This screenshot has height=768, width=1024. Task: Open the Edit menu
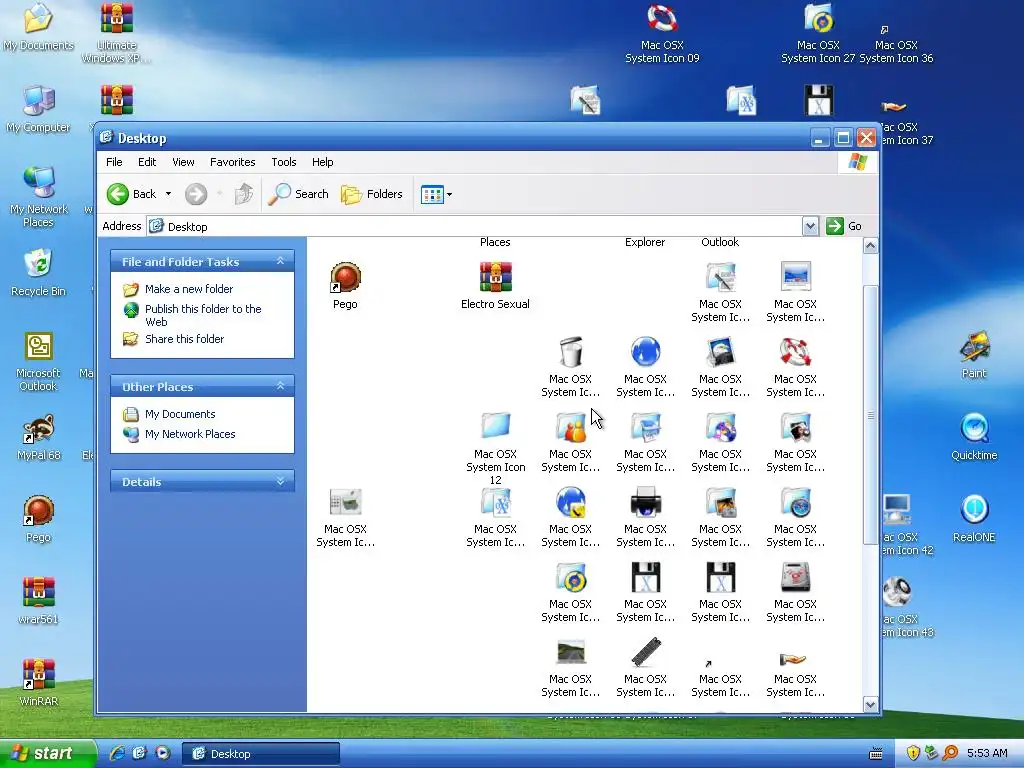pos(147,162)
